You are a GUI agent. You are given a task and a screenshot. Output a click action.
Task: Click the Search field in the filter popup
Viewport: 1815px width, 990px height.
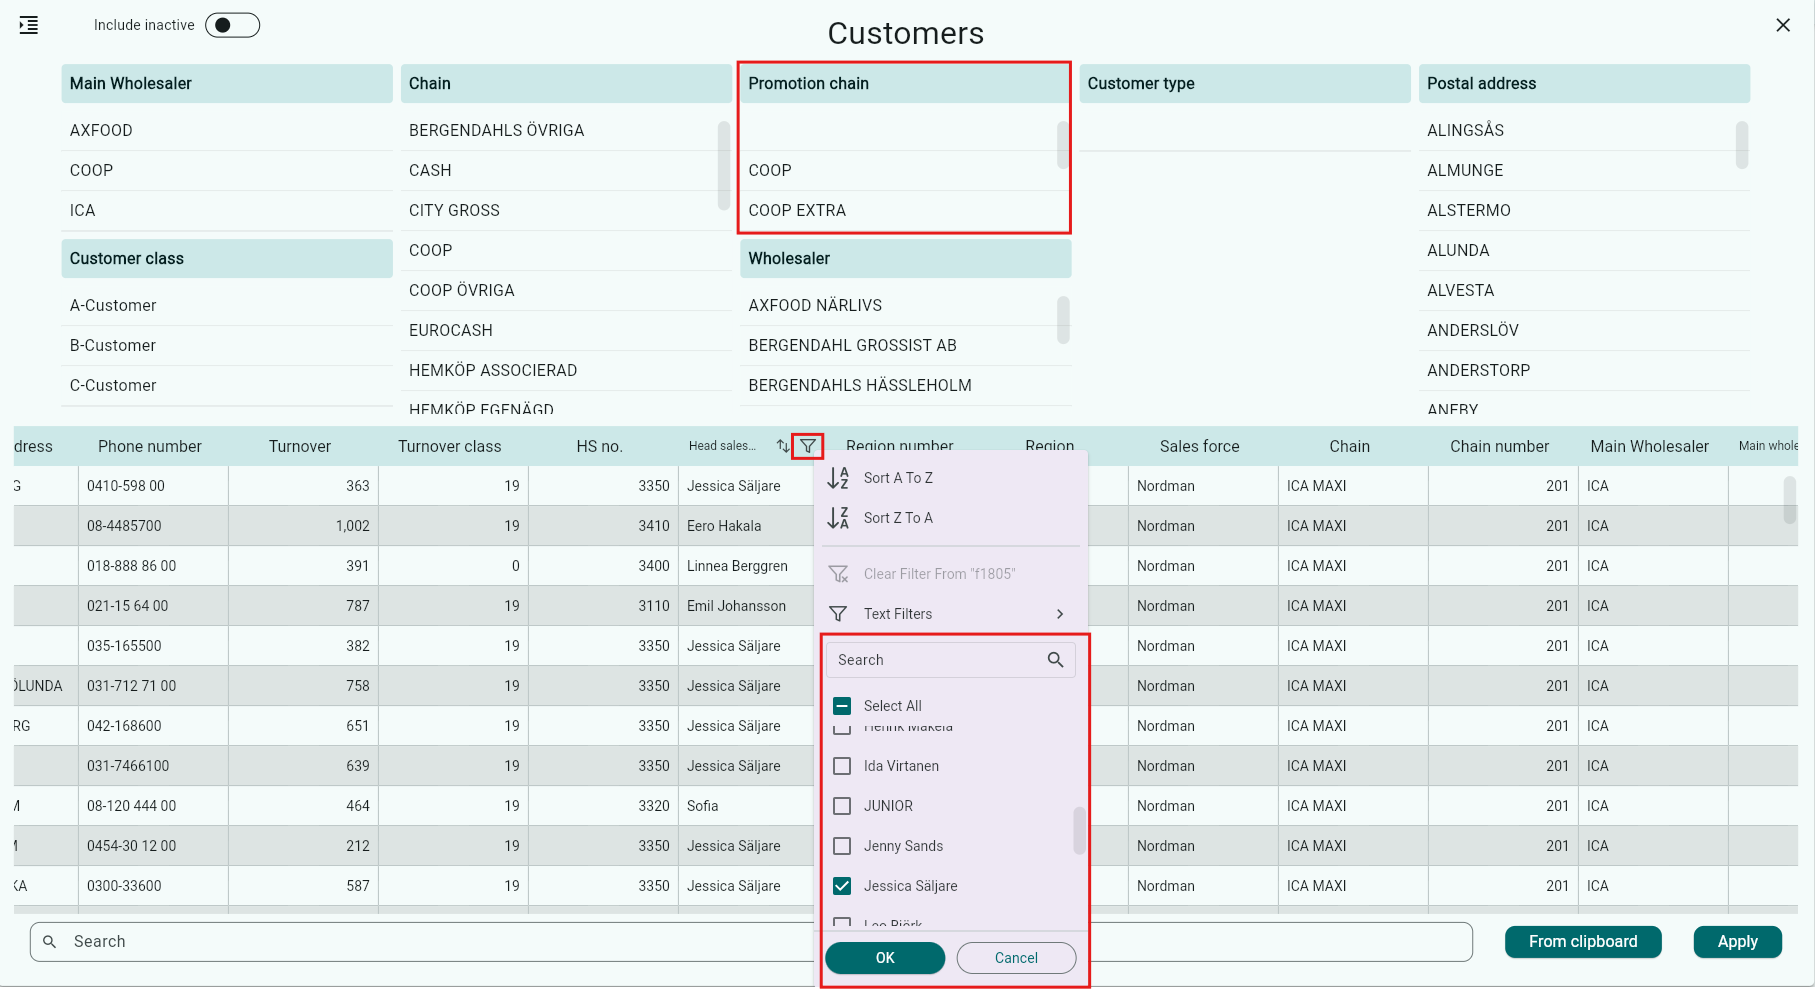click(x=950, y=660)
